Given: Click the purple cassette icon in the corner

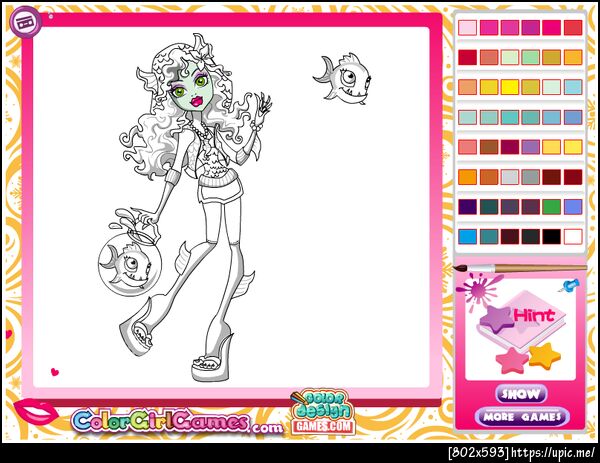Looking at the screenshot, I should [x=26, y=22].
